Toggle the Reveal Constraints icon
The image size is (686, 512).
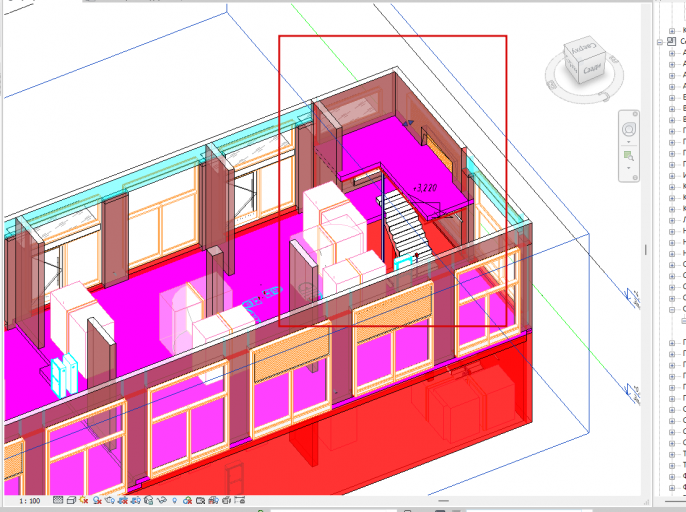[239, 500]
